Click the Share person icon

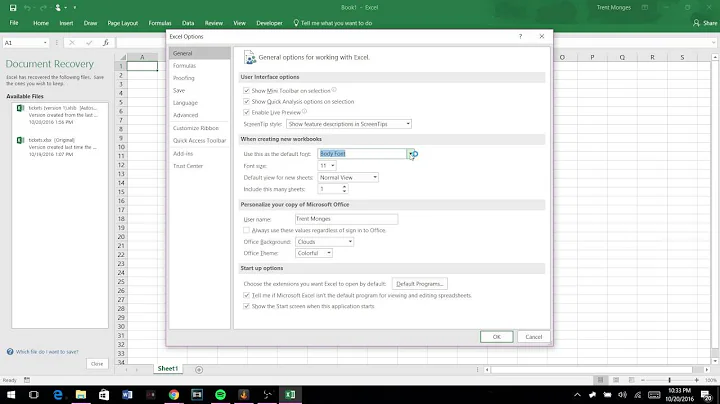point(696,22)
